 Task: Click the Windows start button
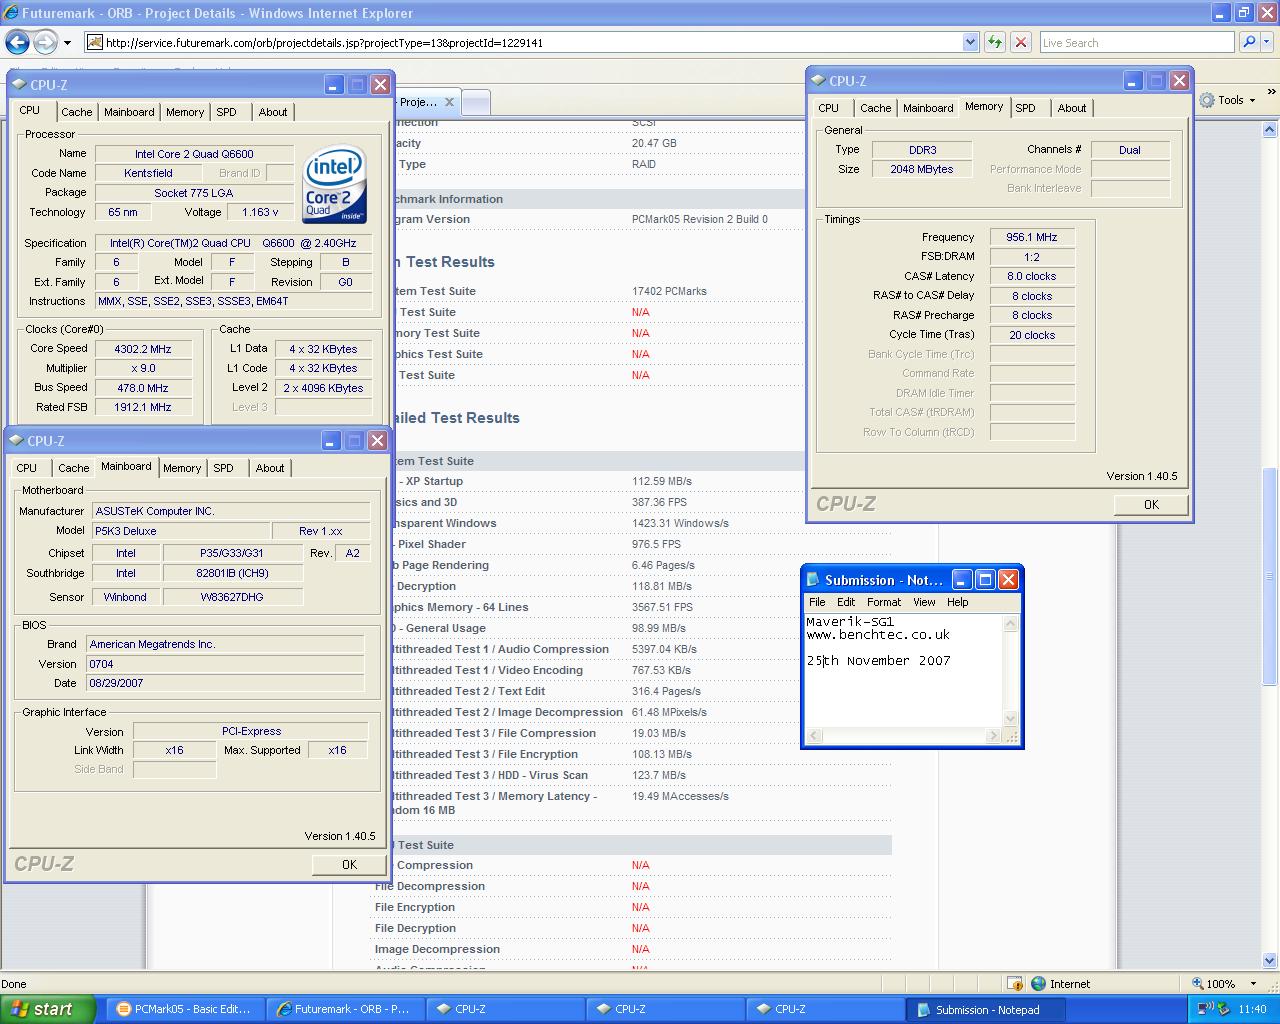[47, 1009]
